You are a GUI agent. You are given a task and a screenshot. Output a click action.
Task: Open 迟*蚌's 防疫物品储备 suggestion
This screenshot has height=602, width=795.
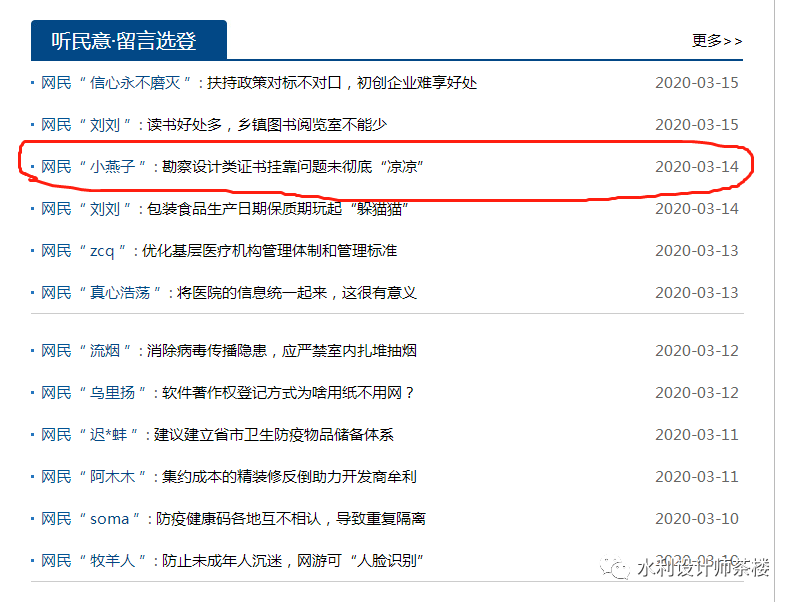pos(217,435)
